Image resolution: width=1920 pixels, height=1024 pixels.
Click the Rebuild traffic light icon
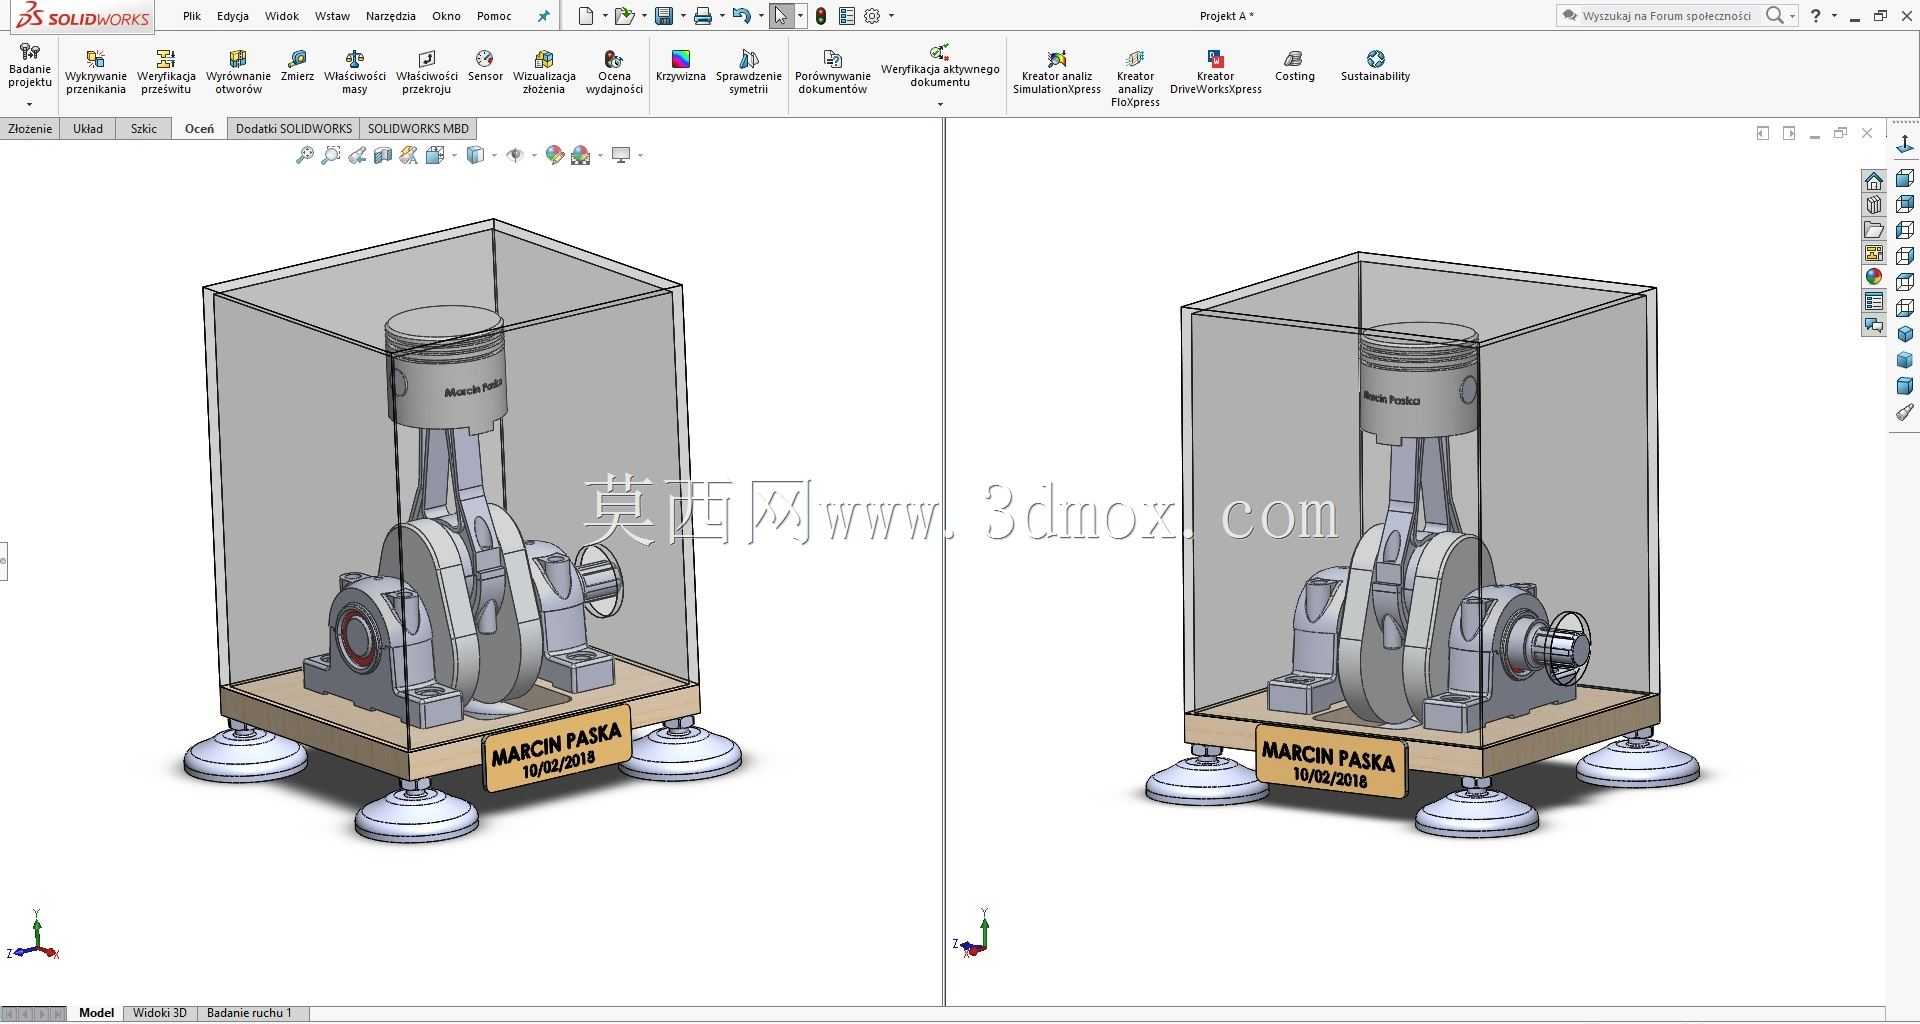point(821,16)
